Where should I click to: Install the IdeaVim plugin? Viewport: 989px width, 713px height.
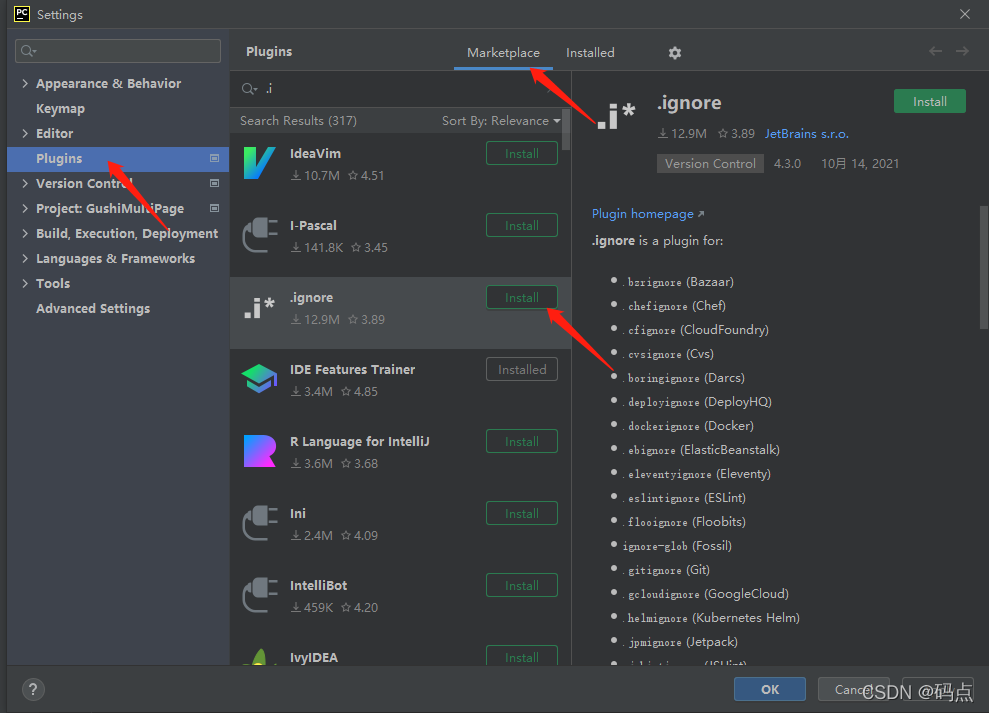point(522,153)
